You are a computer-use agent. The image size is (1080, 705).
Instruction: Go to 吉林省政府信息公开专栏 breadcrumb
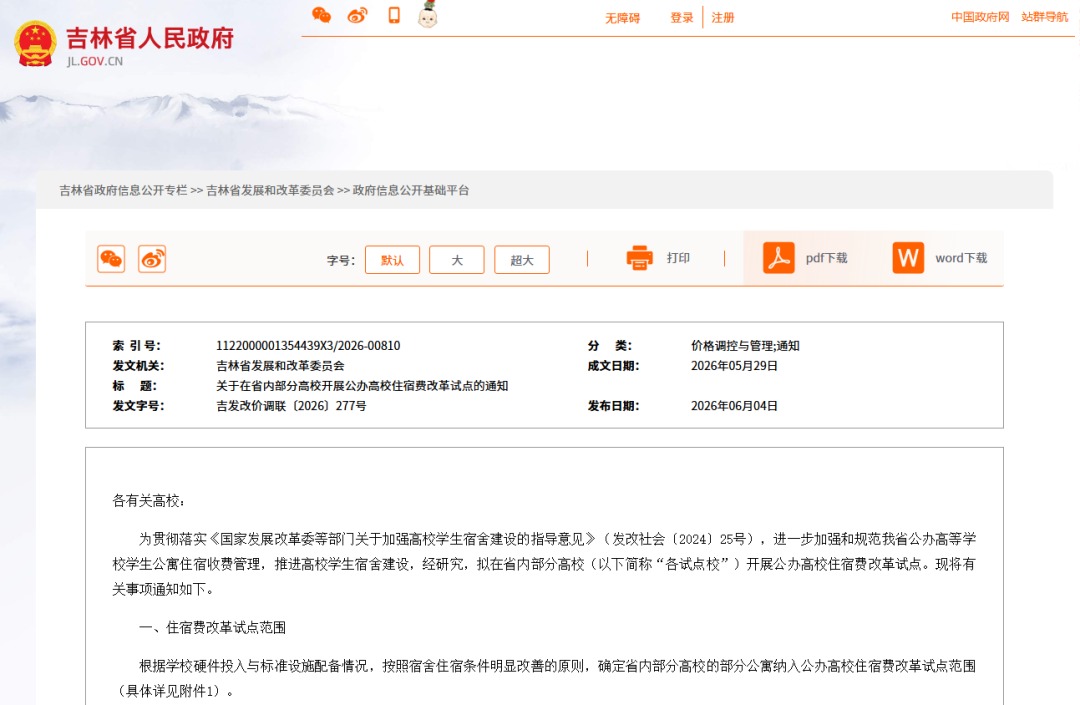pos(123,191)
